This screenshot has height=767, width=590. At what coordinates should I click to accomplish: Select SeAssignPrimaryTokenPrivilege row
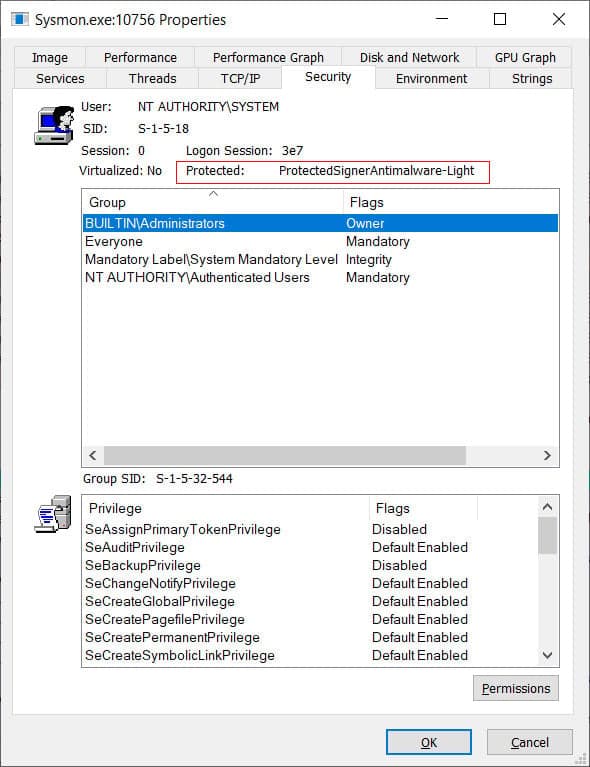pos(310,529)
